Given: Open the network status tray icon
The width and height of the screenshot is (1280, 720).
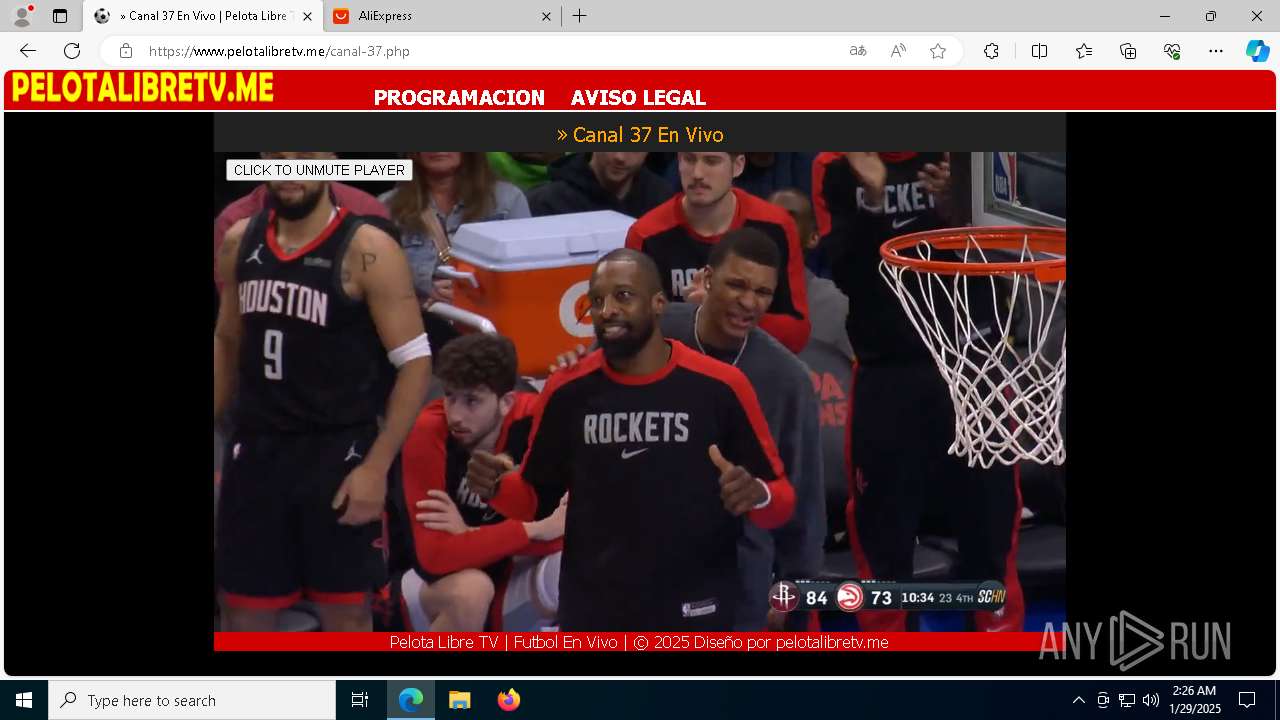Looking at the screenshot, I should 1127,700.
